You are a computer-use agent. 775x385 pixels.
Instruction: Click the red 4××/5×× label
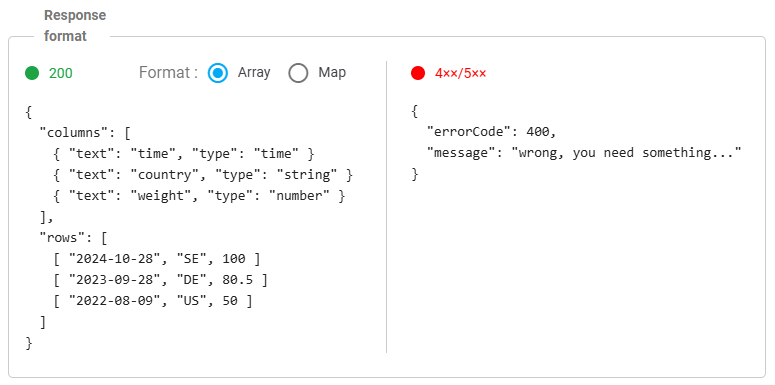461,73
